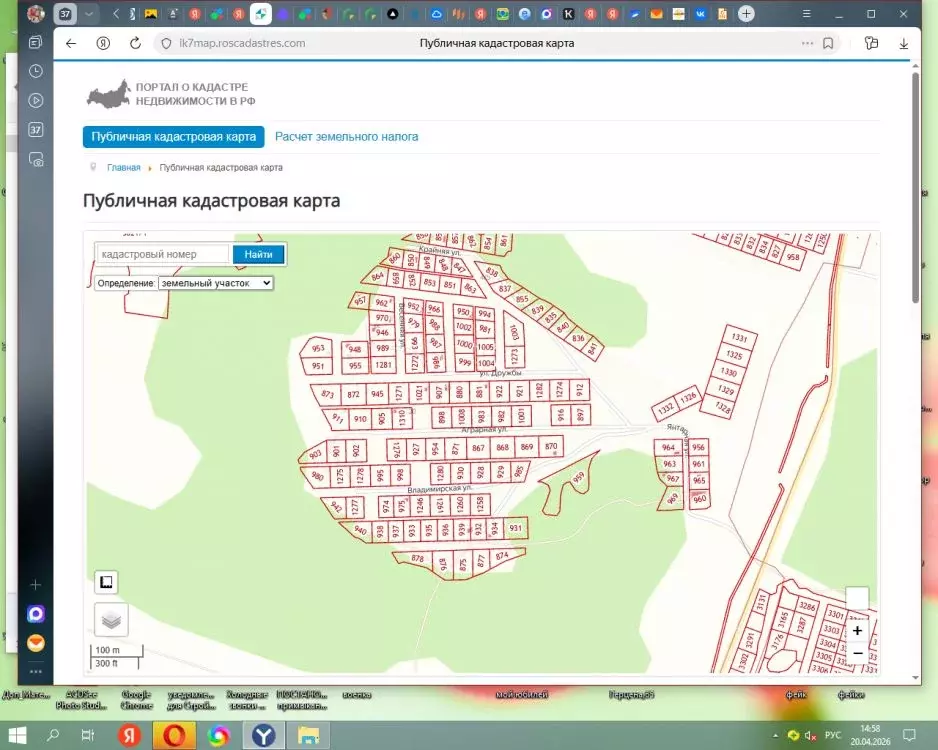The image size is (938, 750).
Task: Reload the page with refresh icon
Action: (x=135, y=43)
